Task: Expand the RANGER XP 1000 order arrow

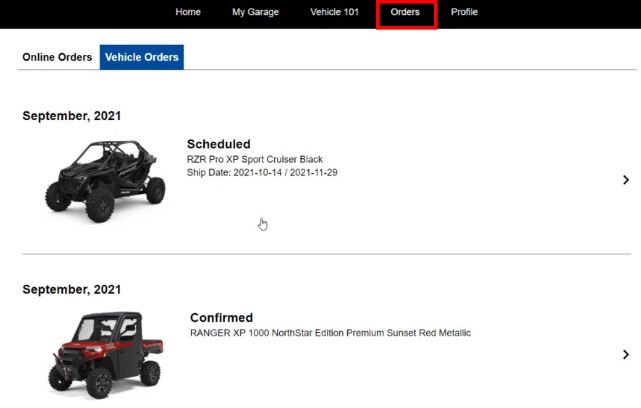Action: [x=626, y=354]
